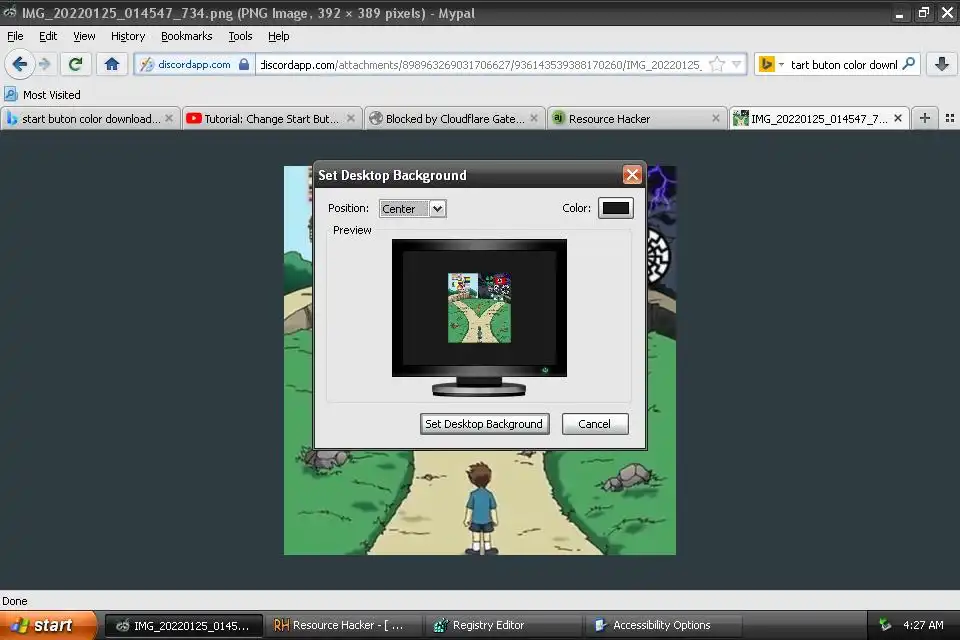Switch to 'start buton color download' tab
Image resolution: width=960 pixels, height=640 pixels.
tap(91, 118)
